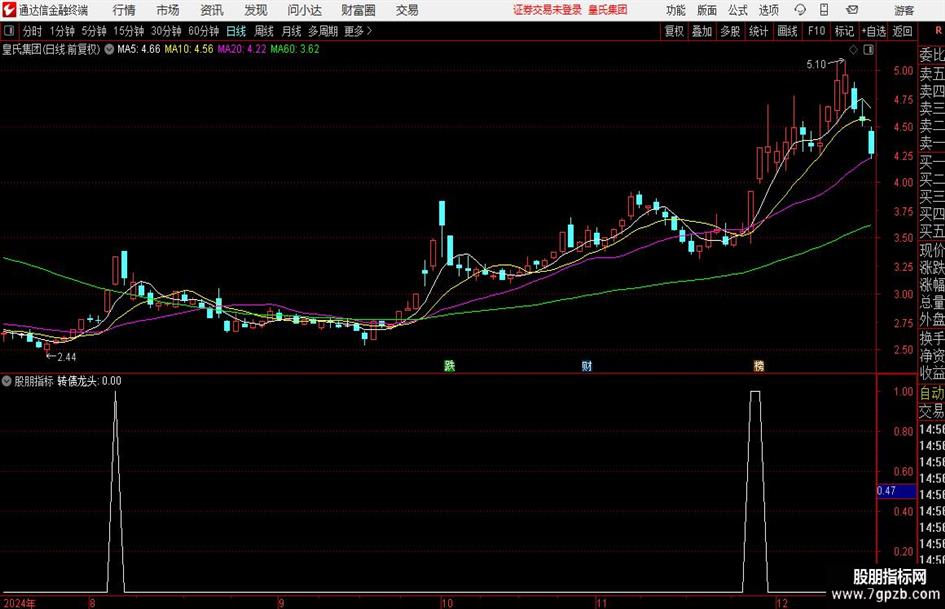
Task: Activate the 画线 drawing tool
Action: point(787,31)
